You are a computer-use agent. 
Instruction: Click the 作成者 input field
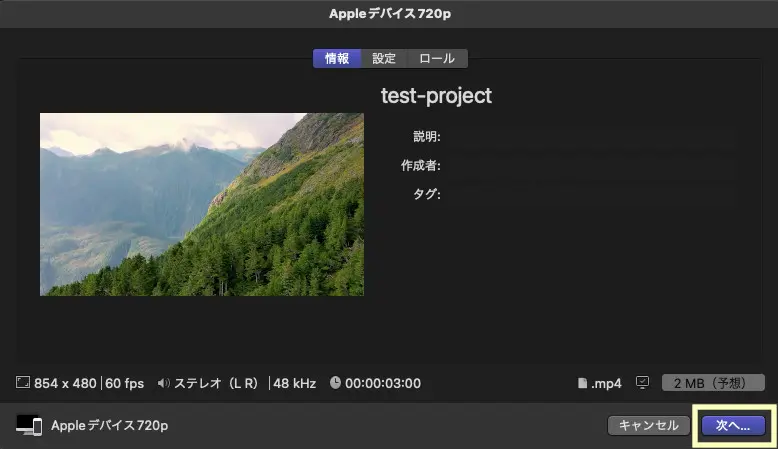click(593, 165)
